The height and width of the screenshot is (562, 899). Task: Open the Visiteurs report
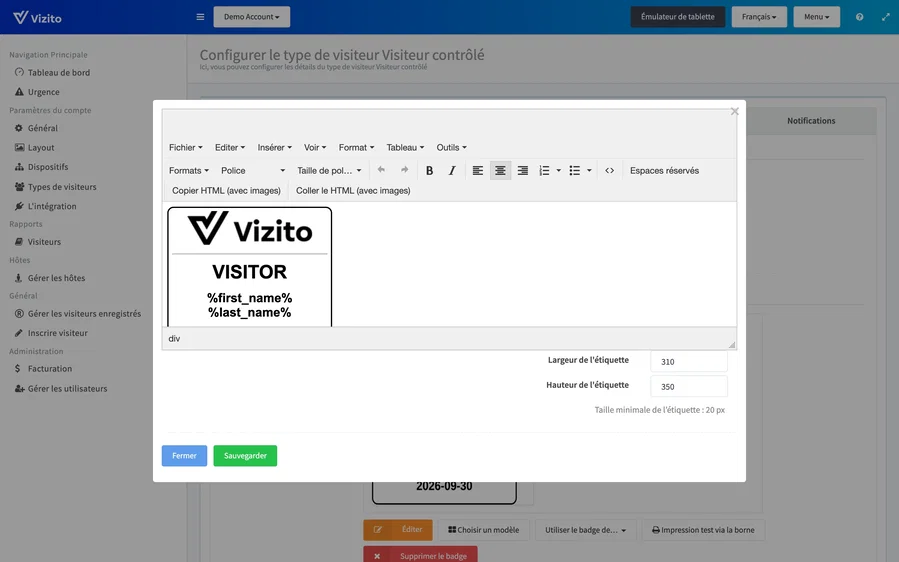pyautogui.click(x=38, y=242)
